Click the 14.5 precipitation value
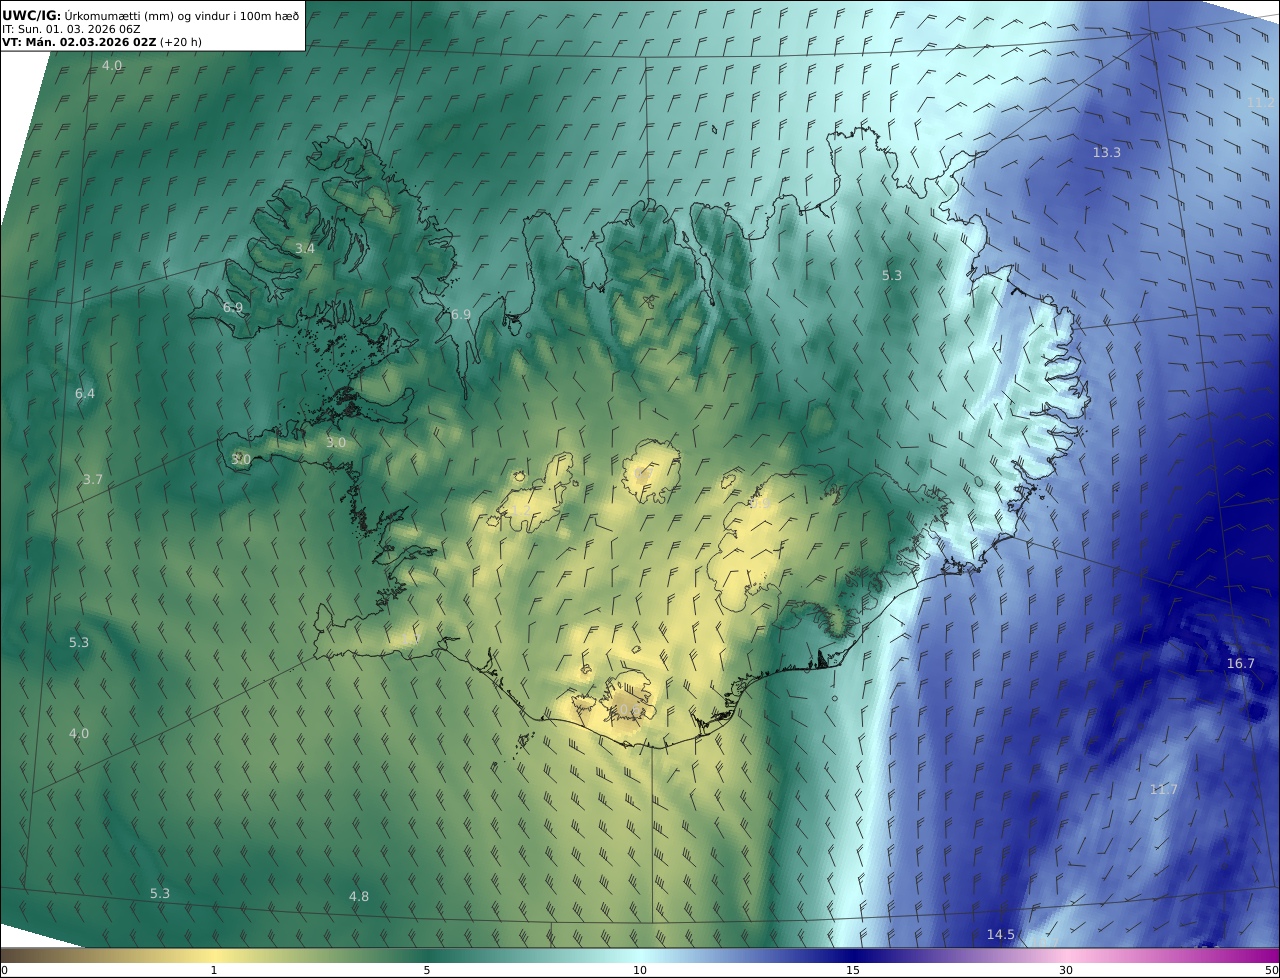This screenshot has width=1280, height=978. coord(1000,935)
